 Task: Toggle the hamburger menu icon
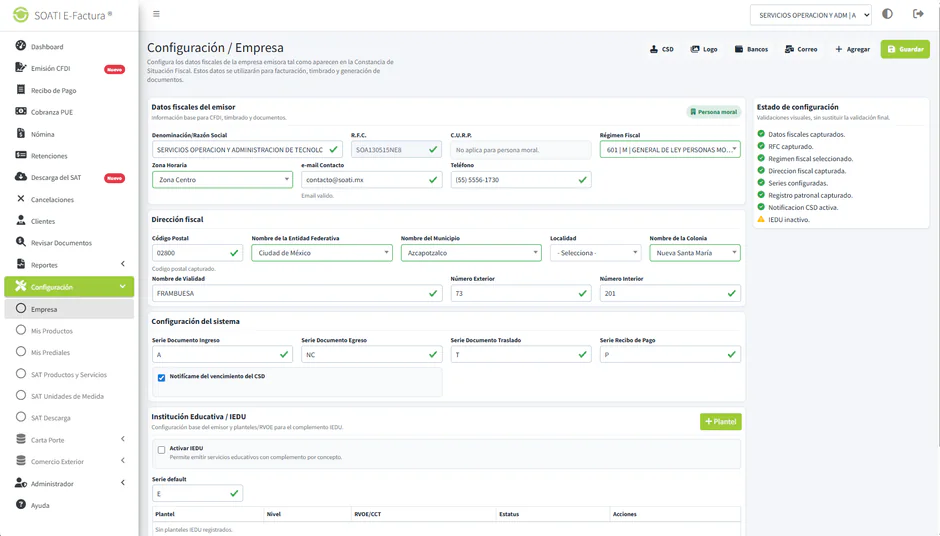coord(156,14)
